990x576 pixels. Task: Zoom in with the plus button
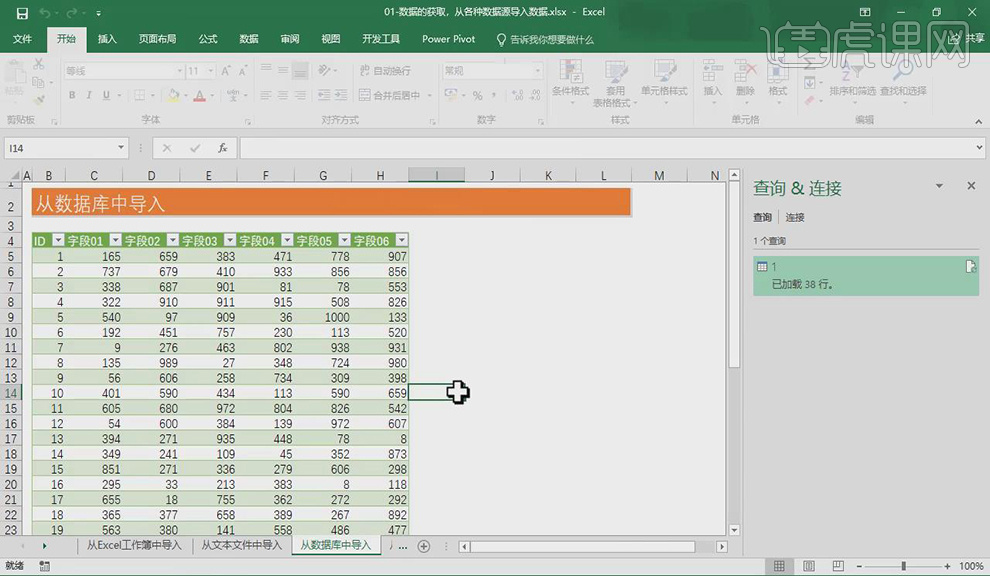coord(947,566)
